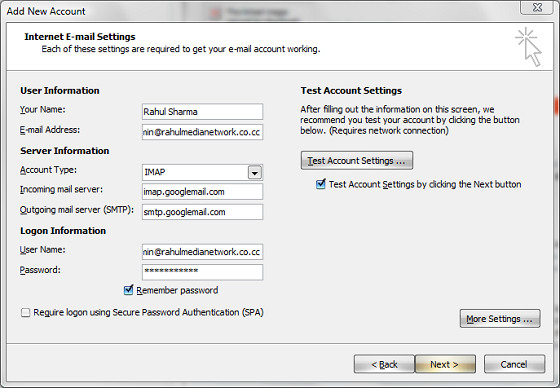
Task: Click the Test Account Settings button
Action: coord(357,161)
